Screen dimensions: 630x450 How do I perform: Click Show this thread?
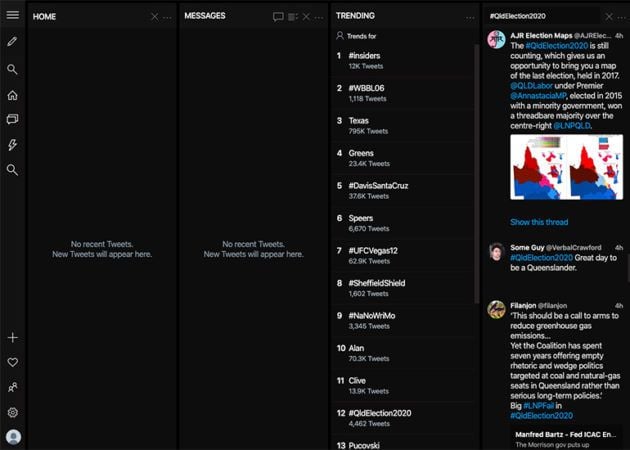coord(539,222)
